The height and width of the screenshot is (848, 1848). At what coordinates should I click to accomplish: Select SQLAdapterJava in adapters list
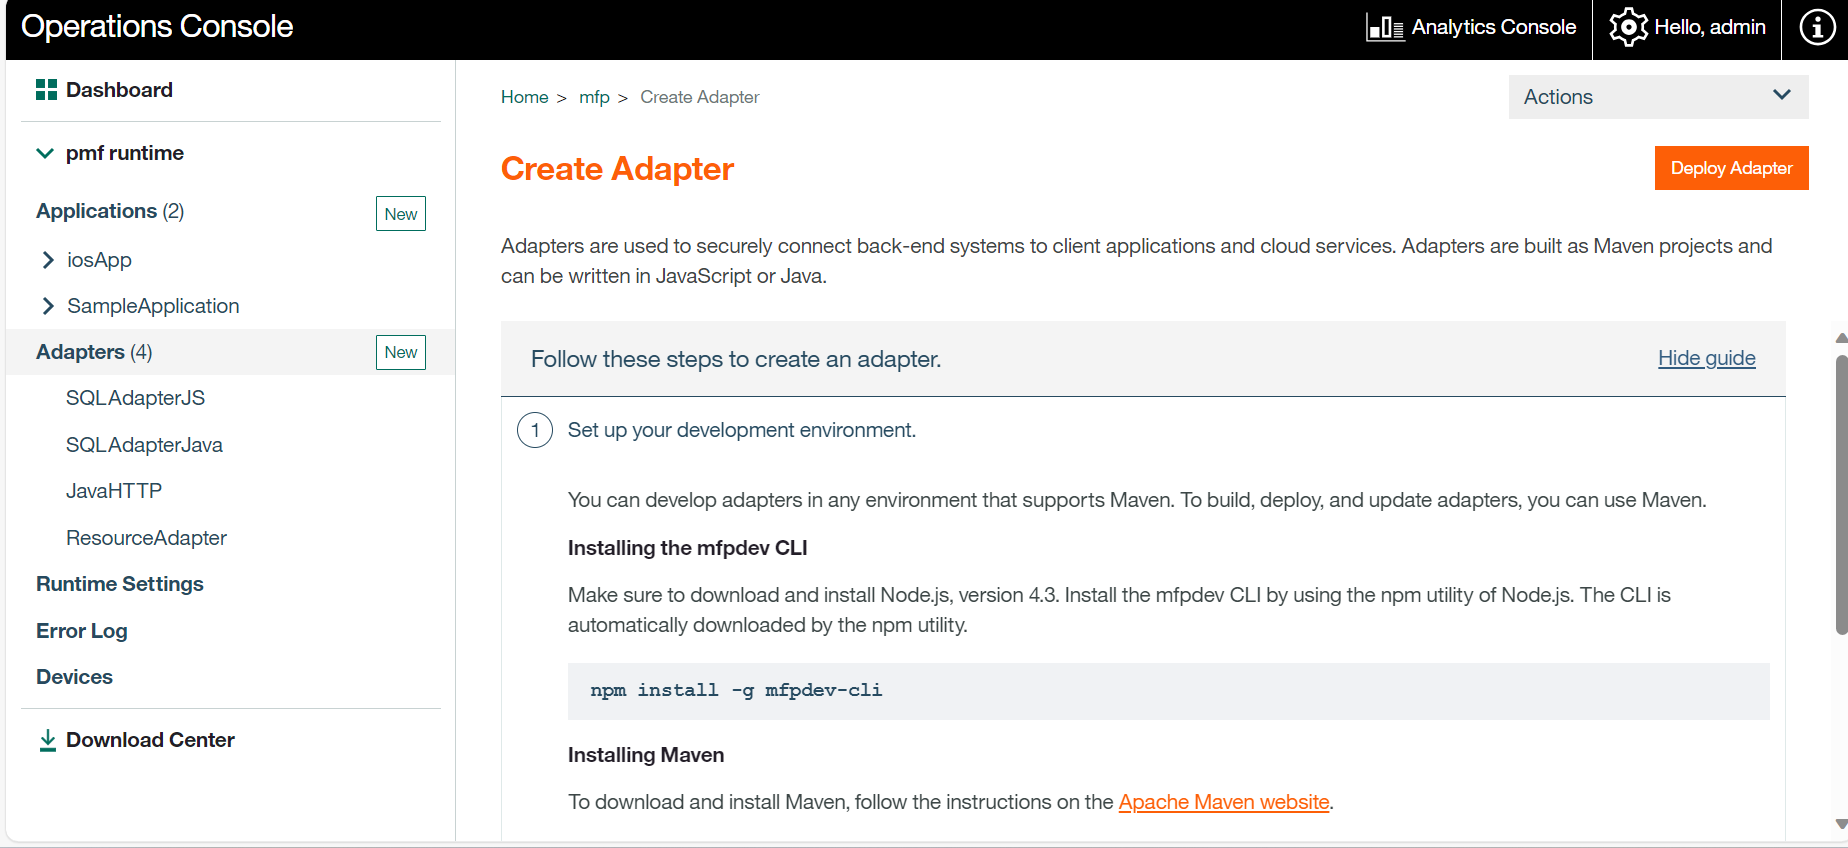144,445
